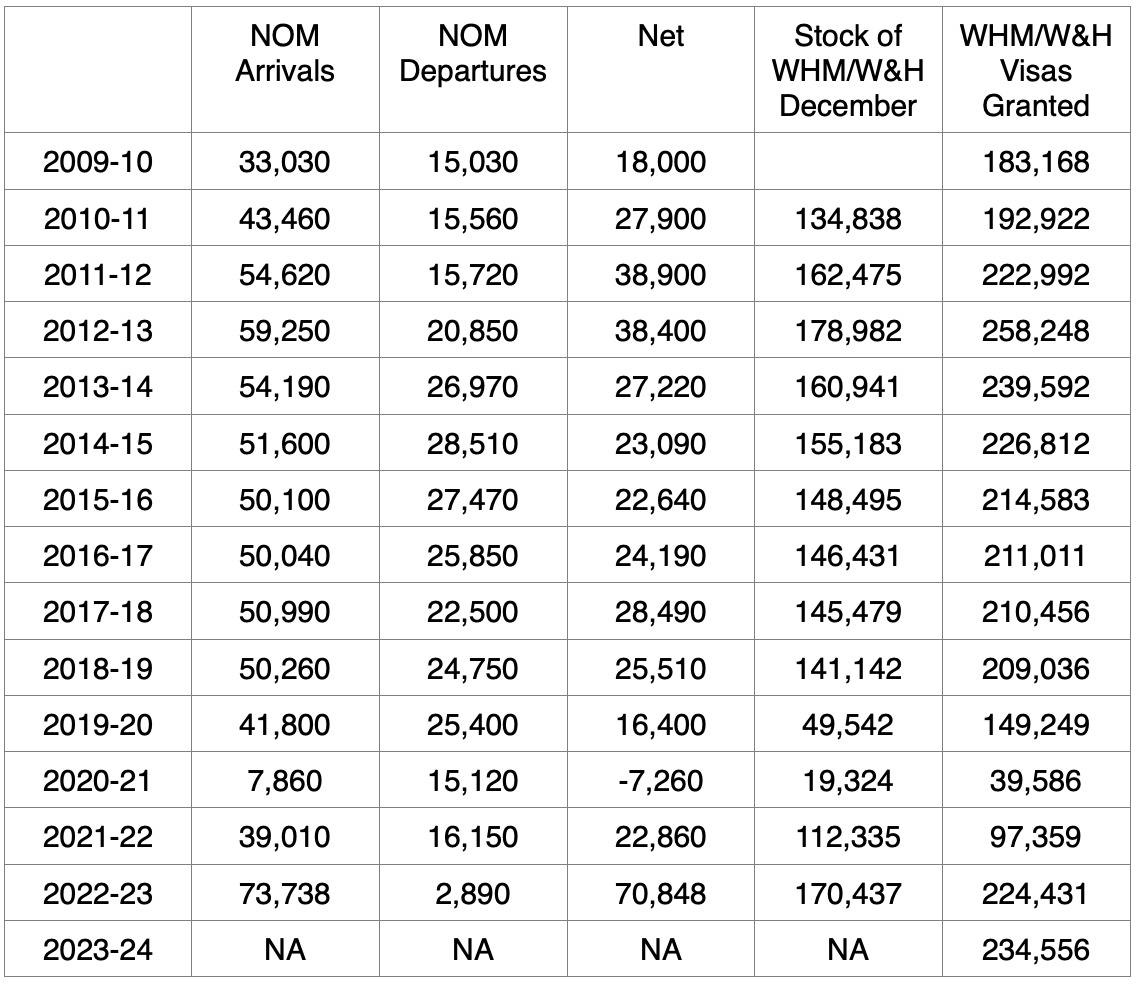
Task: Click the -7,260 net value cell
Action: (660, 780)
